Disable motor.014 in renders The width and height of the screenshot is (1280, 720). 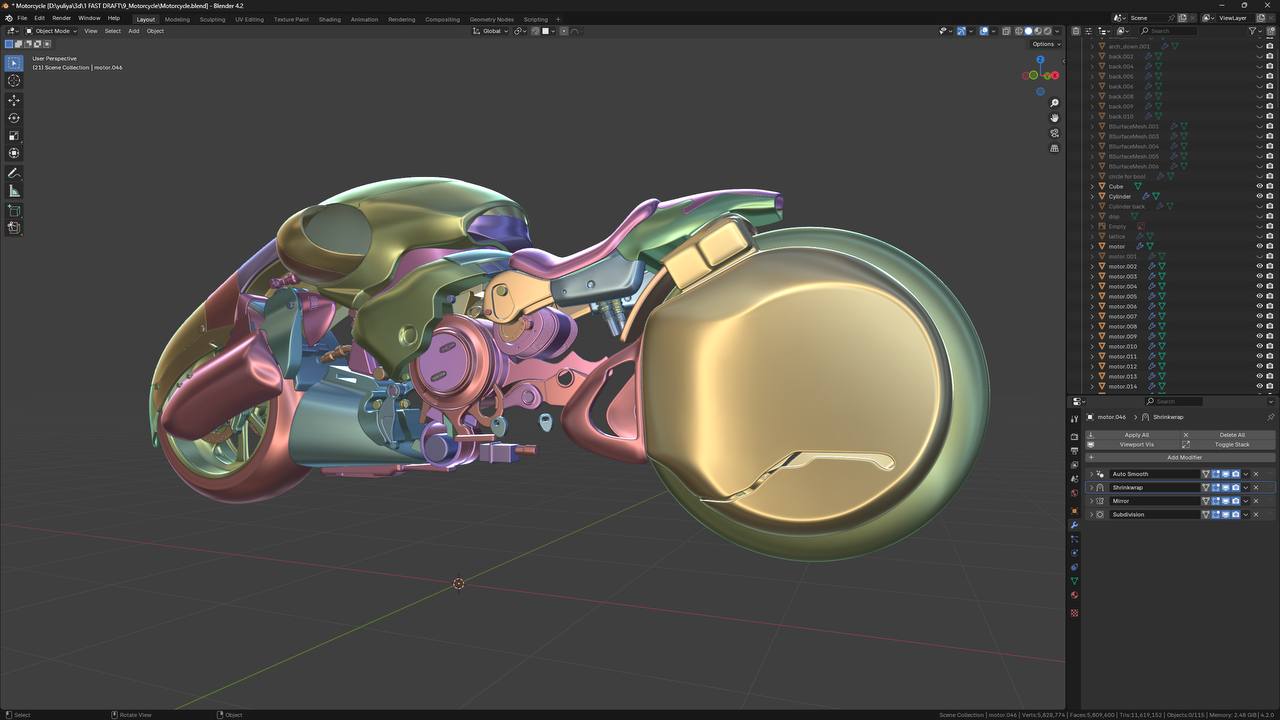coord(1270,386)
